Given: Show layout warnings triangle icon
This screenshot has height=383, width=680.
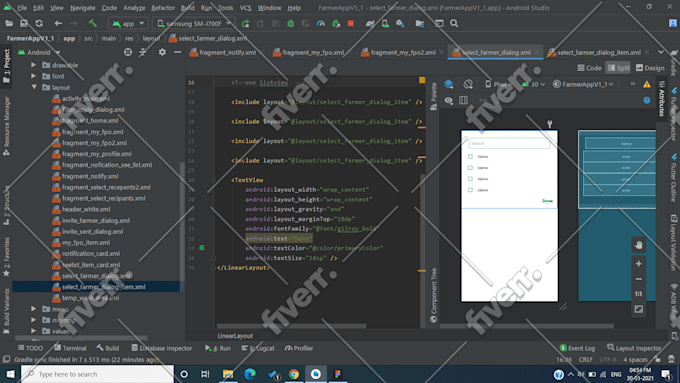Looking at the screenshot, I should (x=647, y=84).
